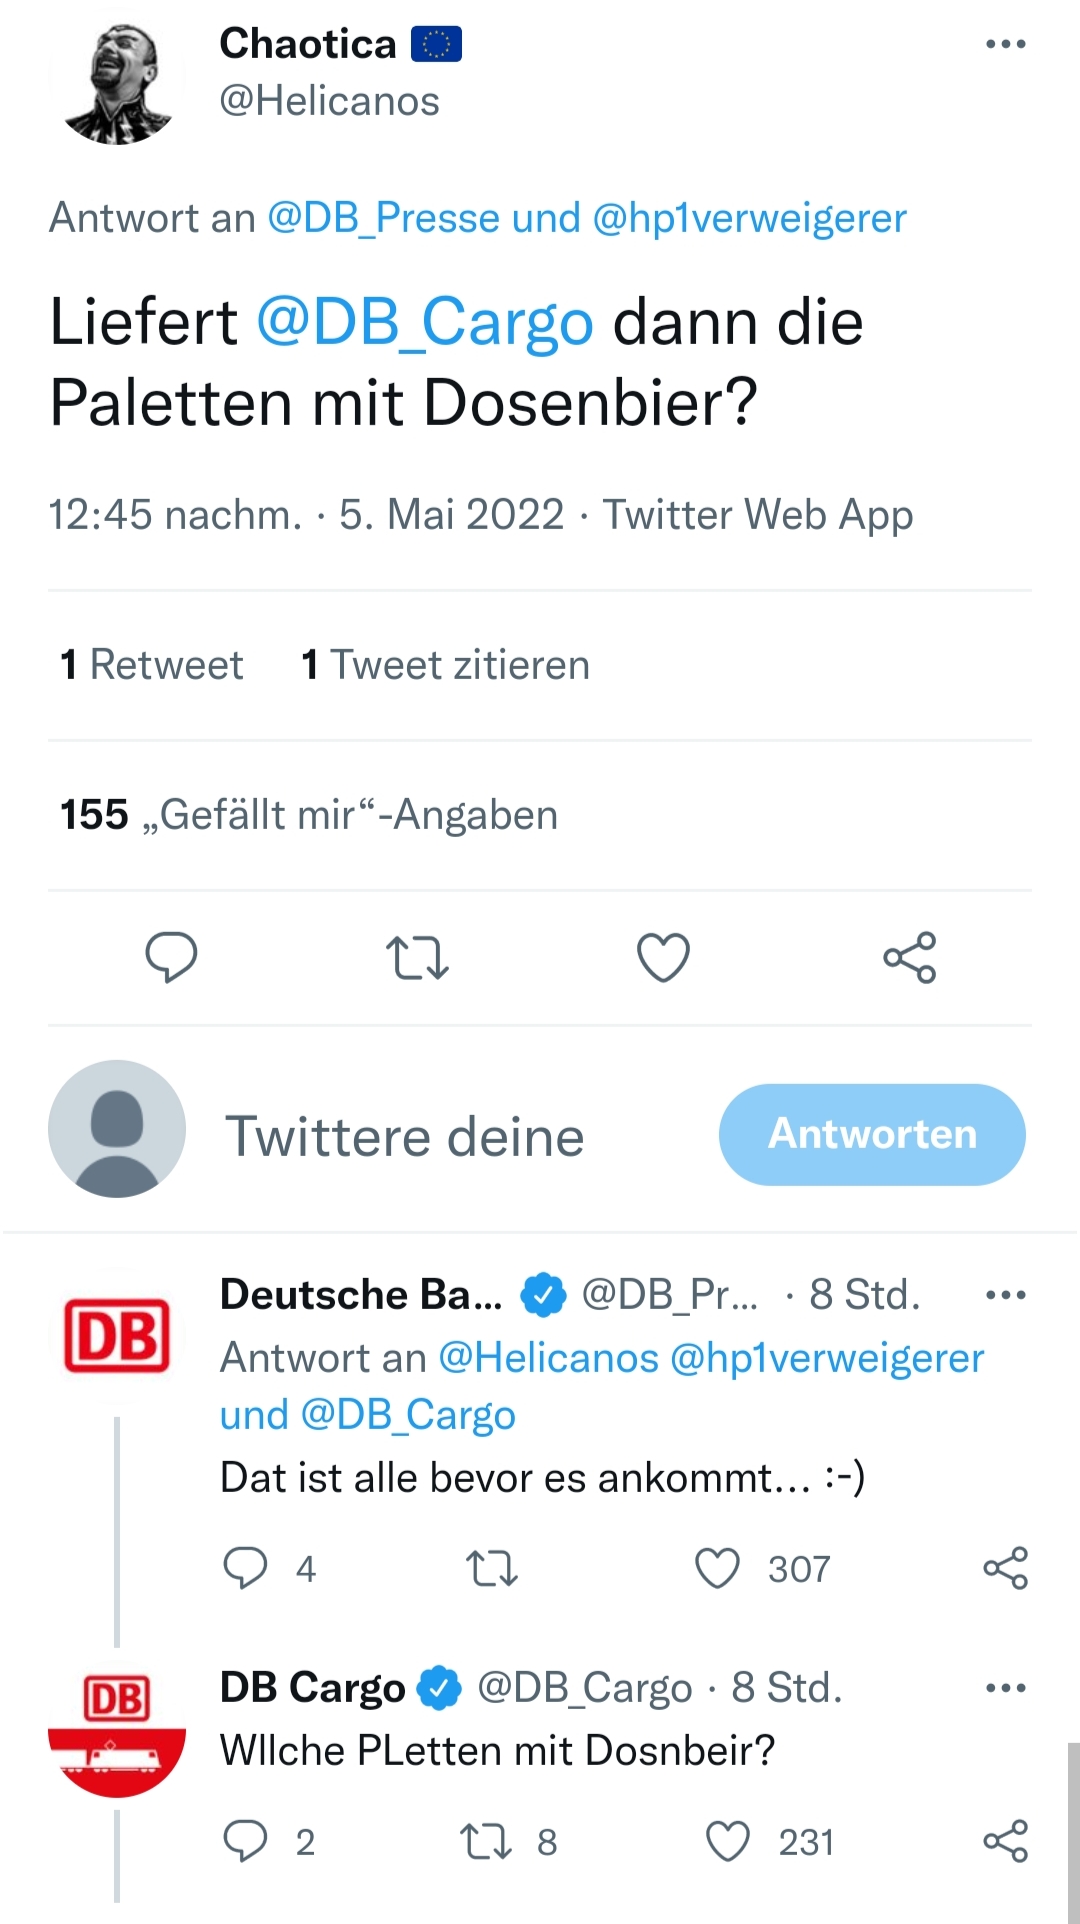1080x1924 pixels.
Task: Retweet the Deutsche Bahn reply
Action: pos(491,1568)
